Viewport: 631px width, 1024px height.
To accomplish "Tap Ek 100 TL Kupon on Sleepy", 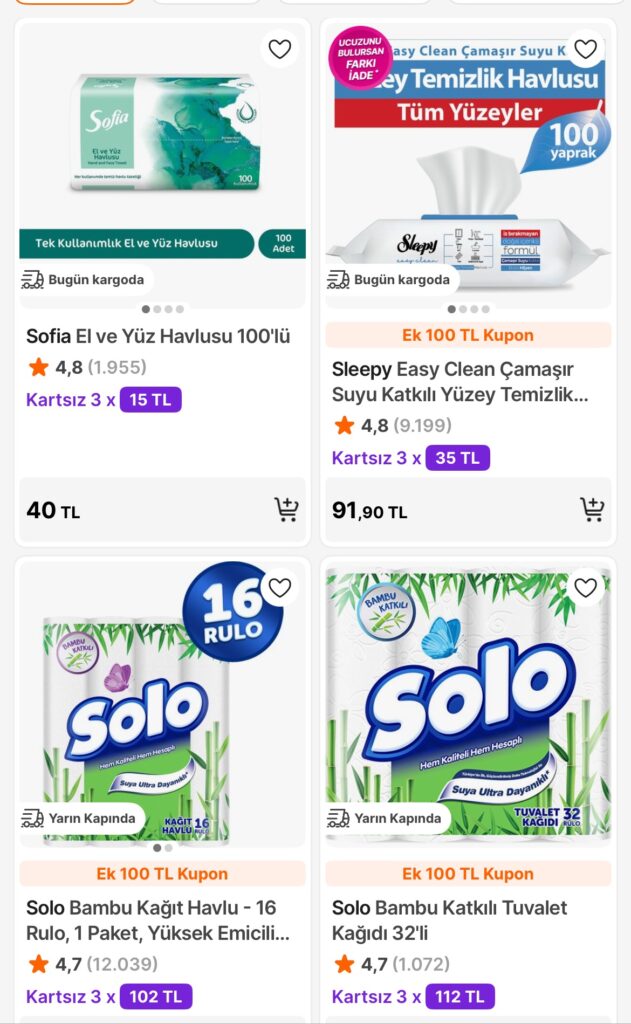I will pos(468,335).
